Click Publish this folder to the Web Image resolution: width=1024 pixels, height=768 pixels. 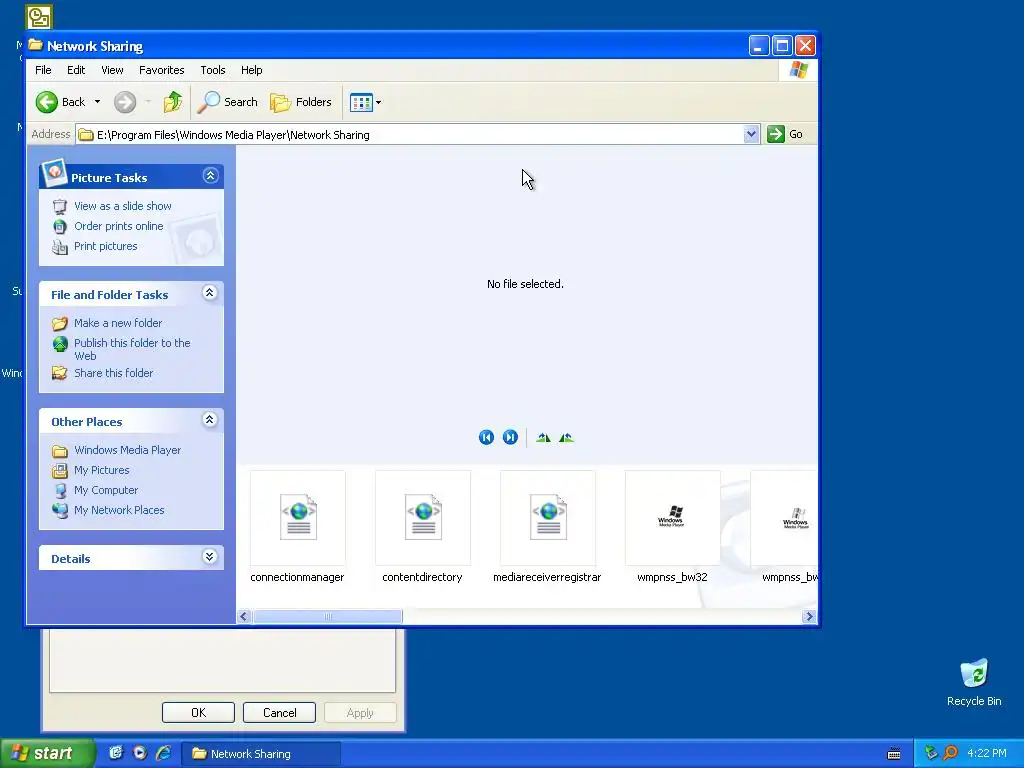[133, 349]
